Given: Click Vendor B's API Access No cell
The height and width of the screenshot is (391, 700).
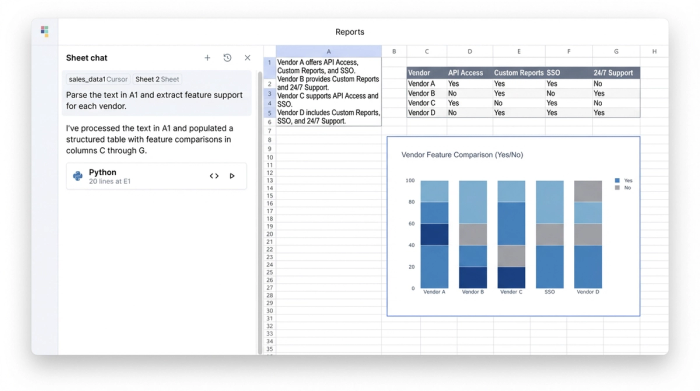Looking at the screenshot, I should tap(469, 93).
